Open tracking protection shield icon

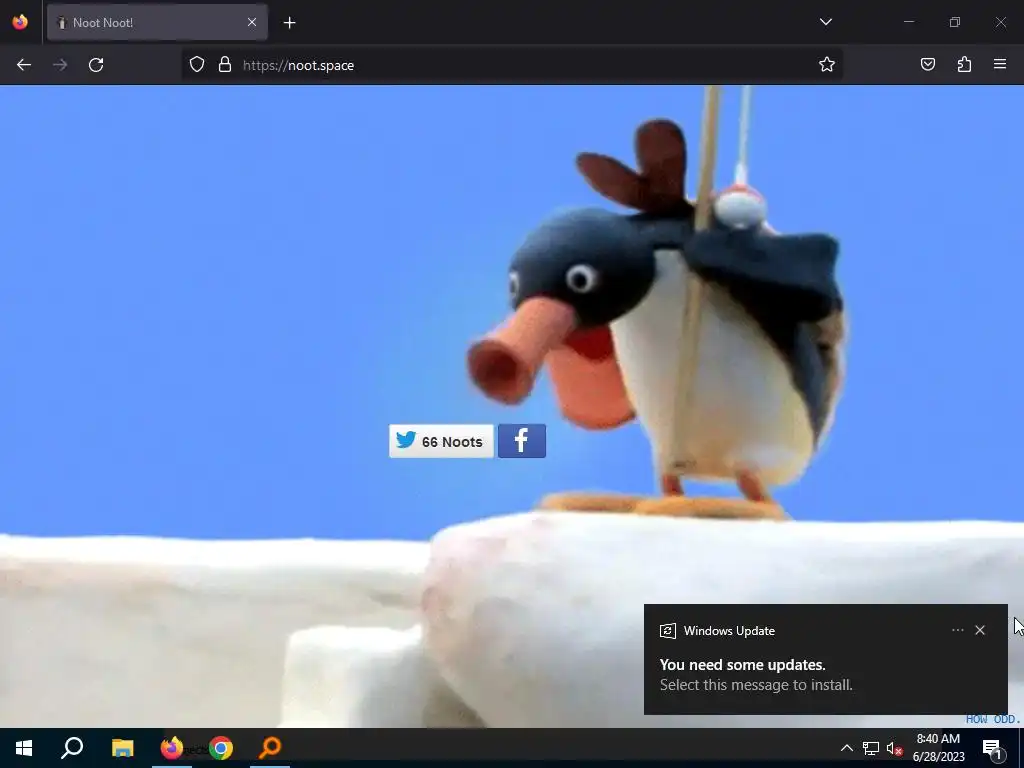(197, 65)
